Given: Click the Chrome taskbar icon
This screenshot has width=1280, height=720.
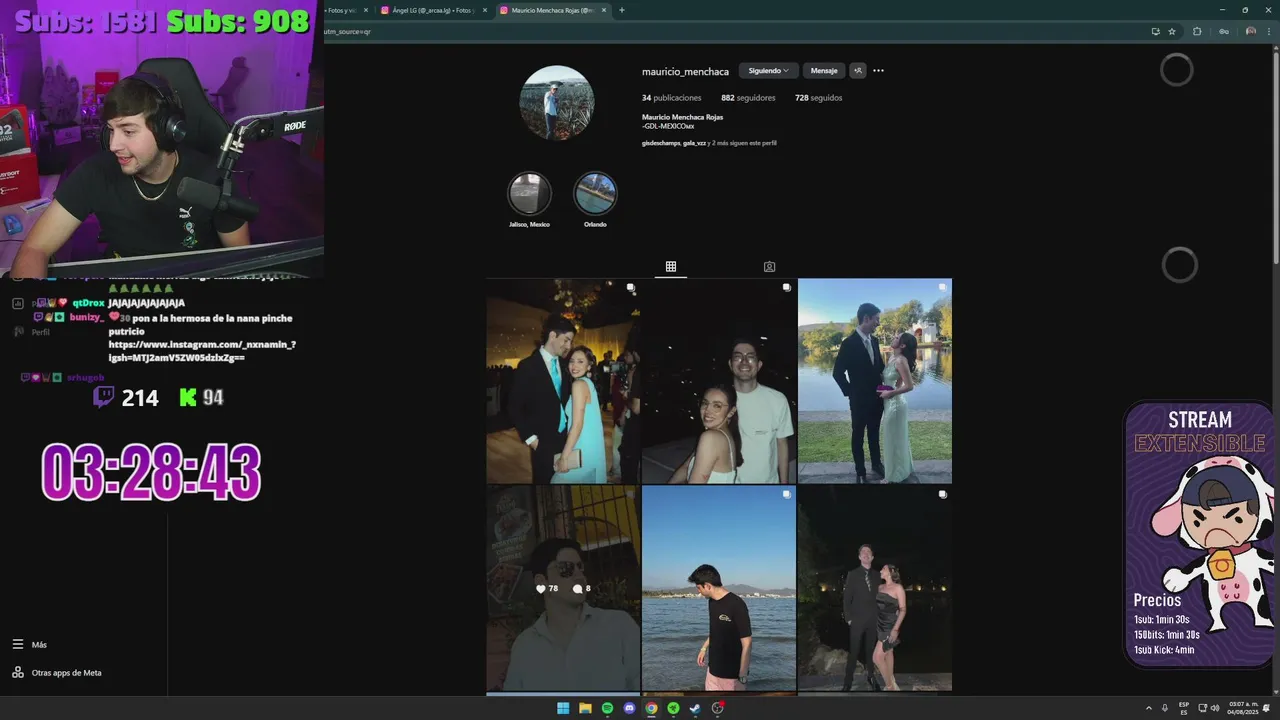Looking at the screenshot, I should (x=651, y=708).
